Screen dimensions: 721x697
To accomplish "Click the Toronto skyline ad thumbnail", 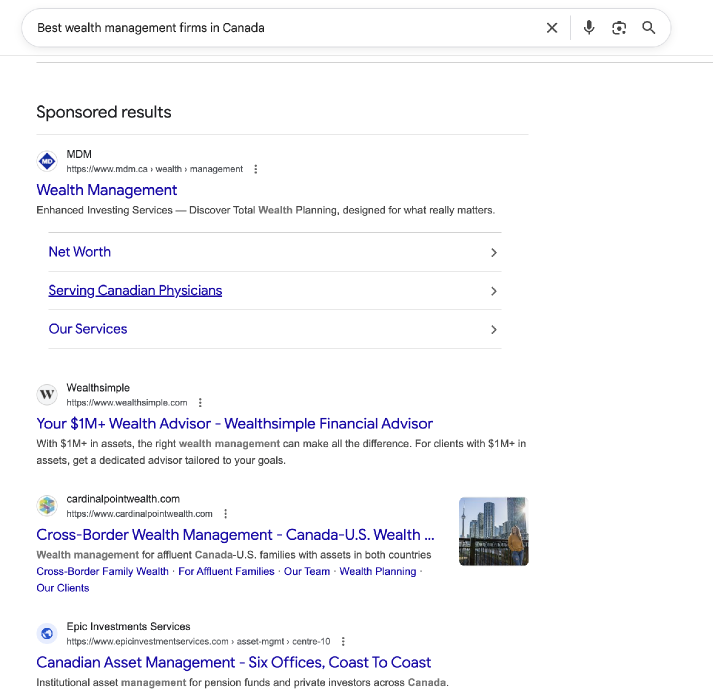I will point(493,531).
